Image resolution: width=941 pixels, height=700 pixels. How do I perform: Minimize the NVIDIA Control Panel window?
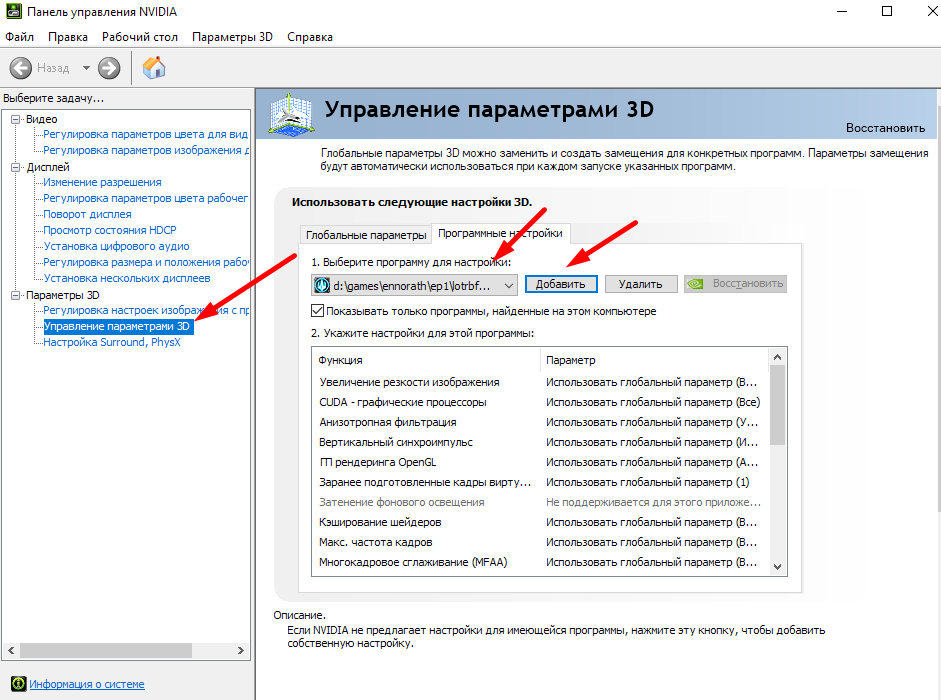[842, 11]
